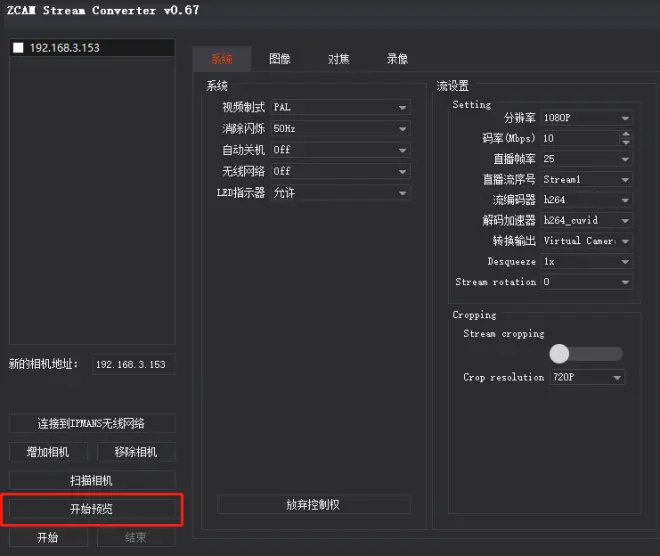Screen dimensions: 660x556
Task: Open the 直播帧率 25 dropdown
Action: [x=586, y=159]
